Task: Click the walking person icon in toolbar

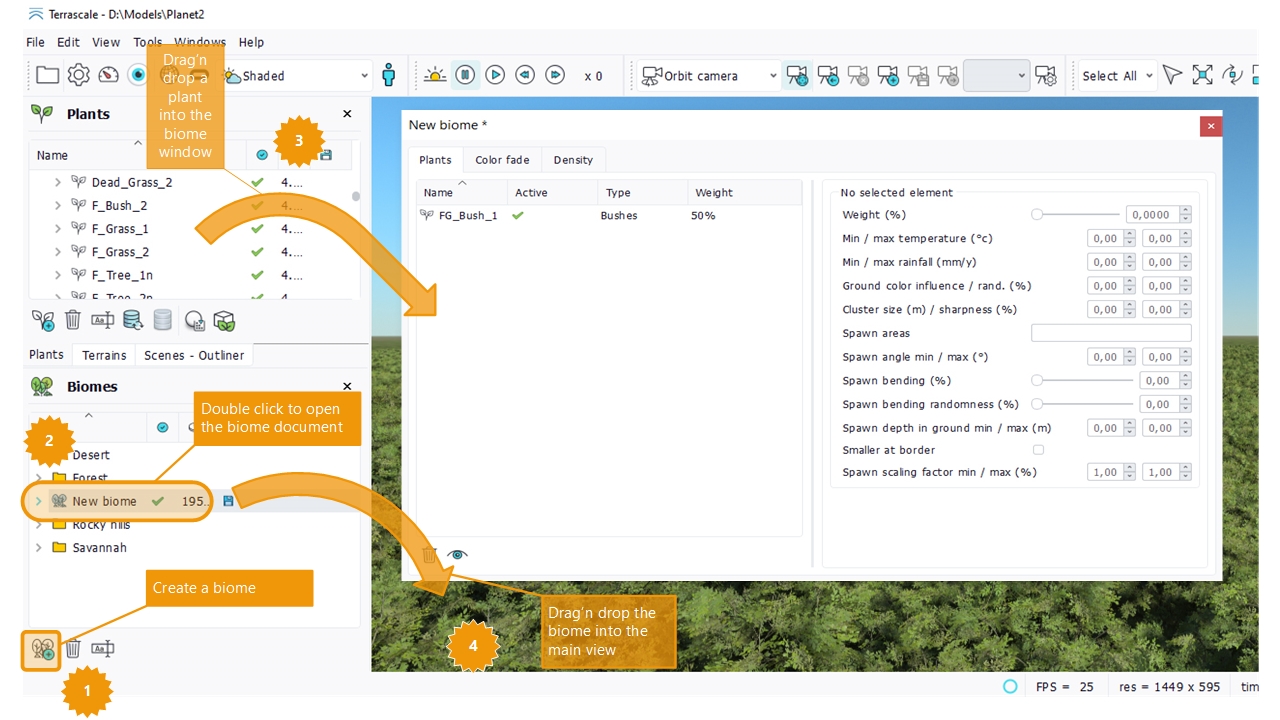Action: pos(389,75)
